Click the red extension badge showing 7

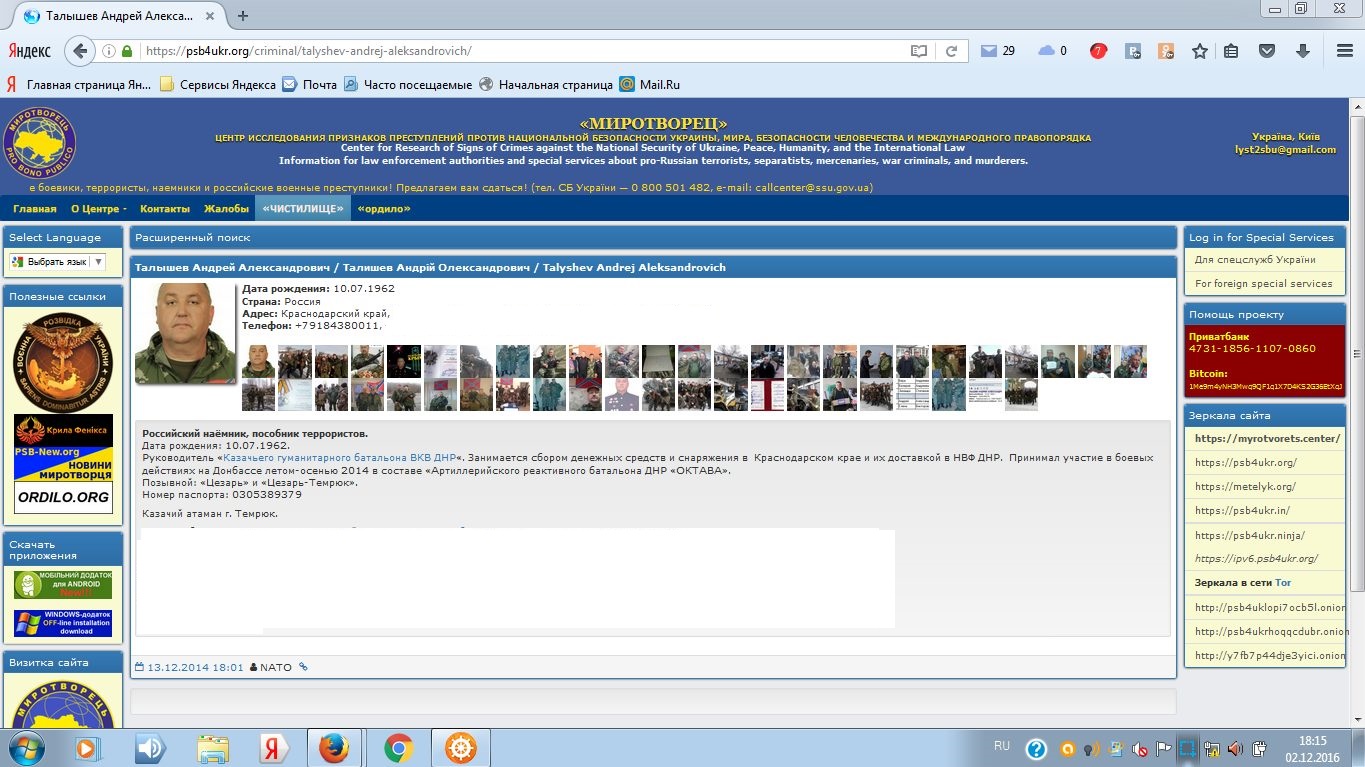pyautogui.click(x=1098, y=51)
